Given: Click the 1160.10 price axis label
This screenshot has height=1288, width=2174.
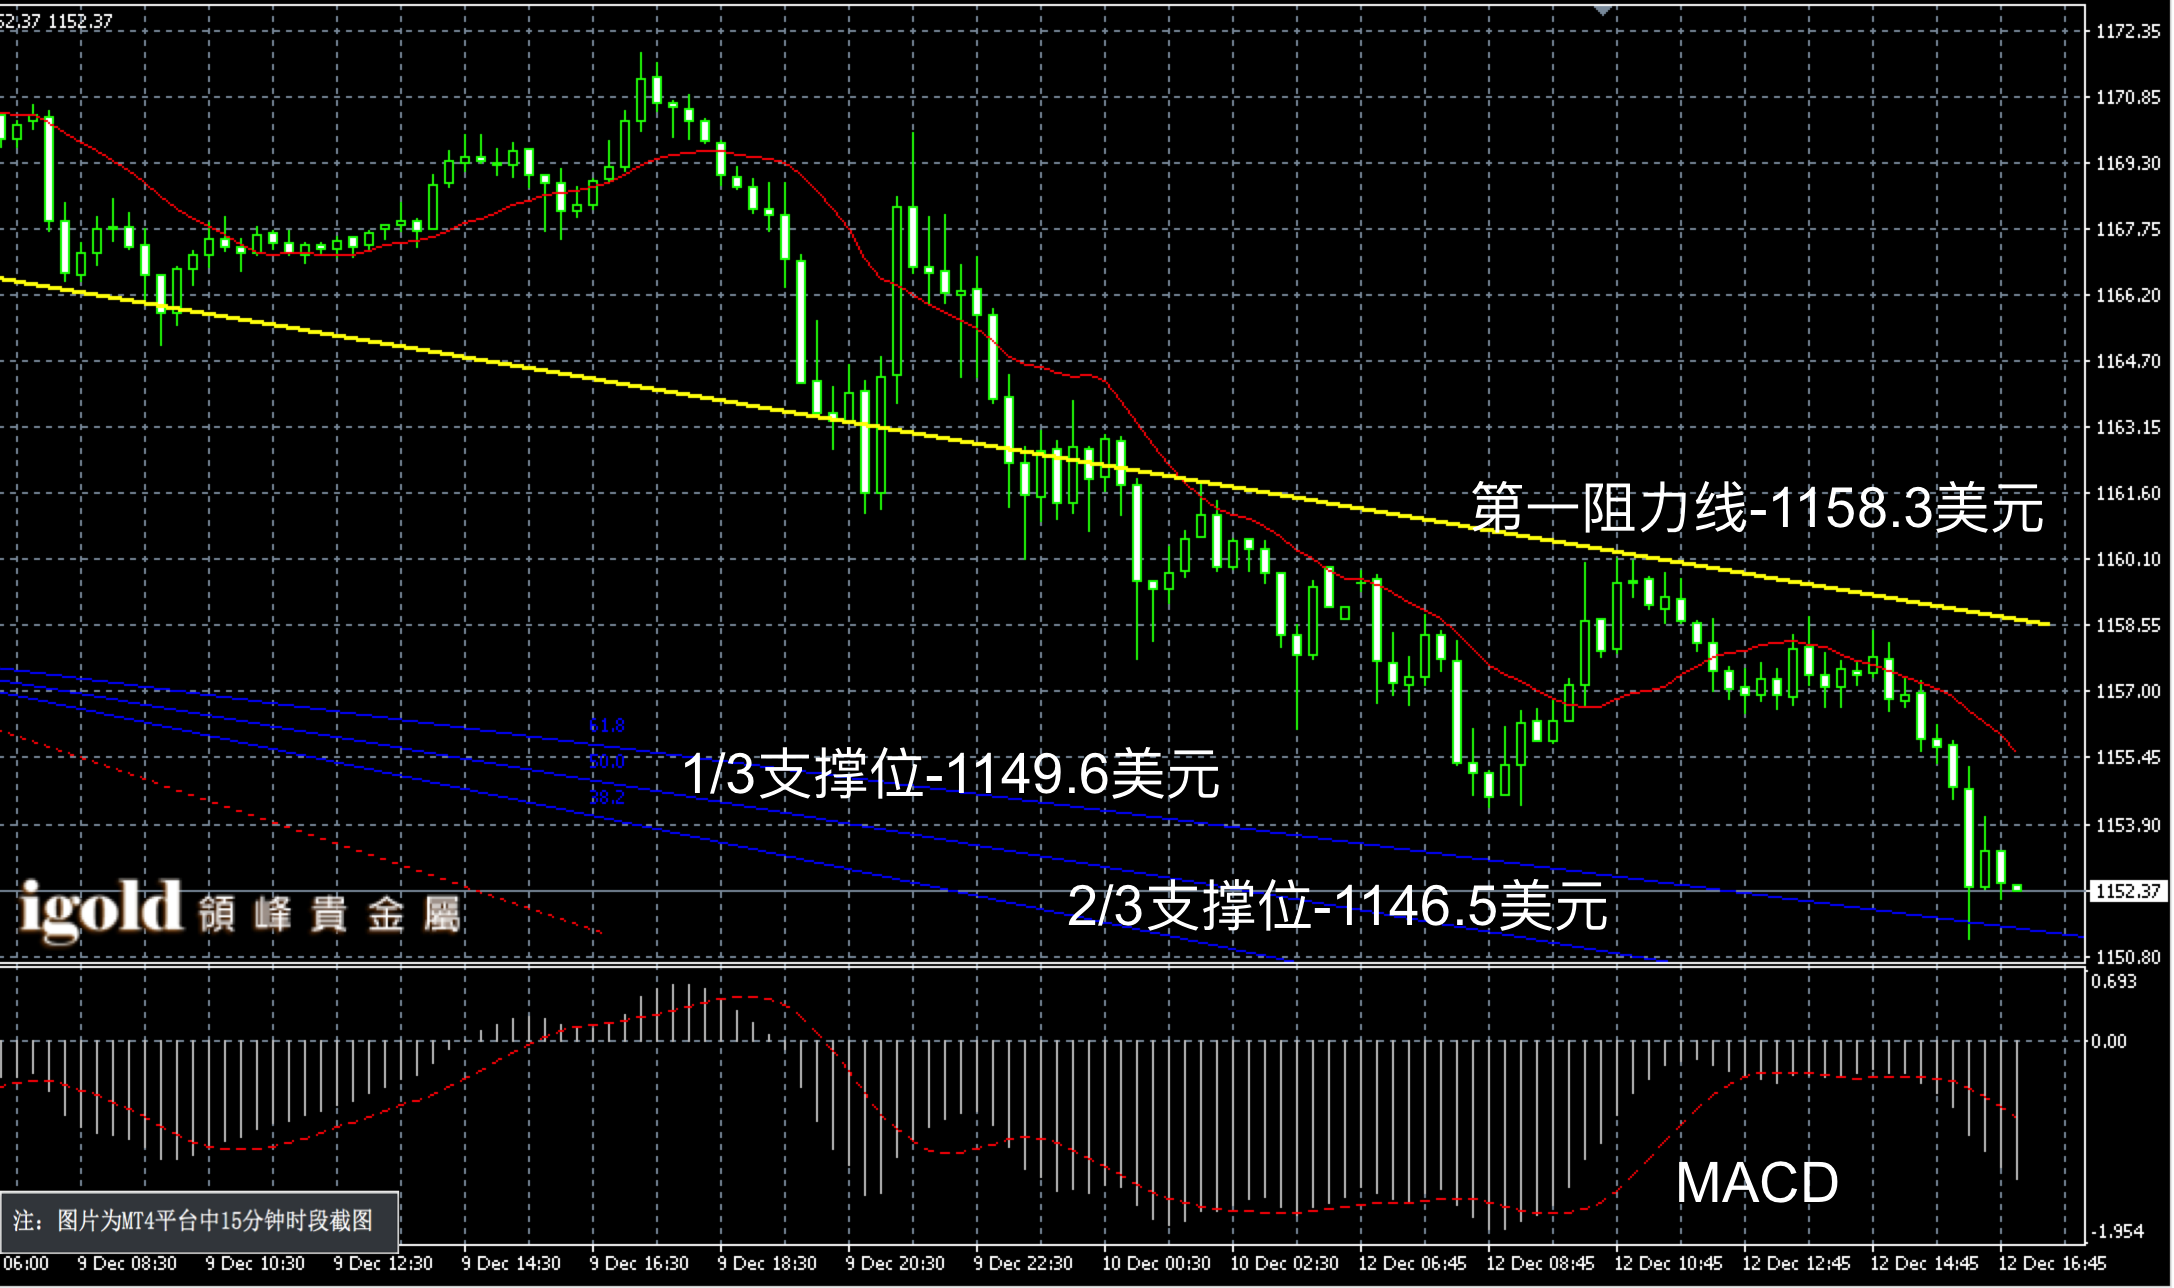Looking at the screenshot, I should [2127, 559].
